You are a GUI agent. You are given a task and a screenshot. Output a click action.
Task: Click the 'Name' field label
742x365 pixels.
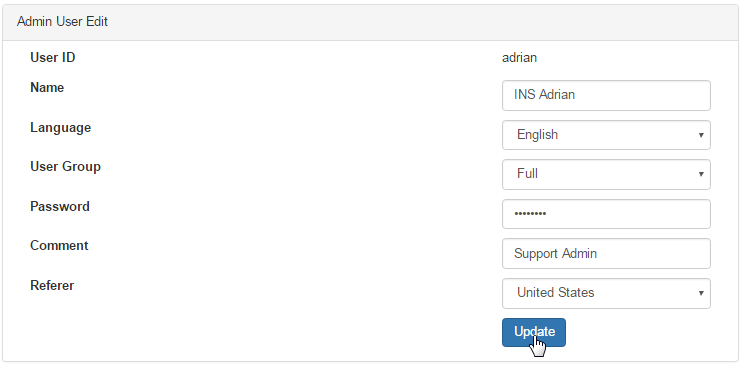[47, 88]
